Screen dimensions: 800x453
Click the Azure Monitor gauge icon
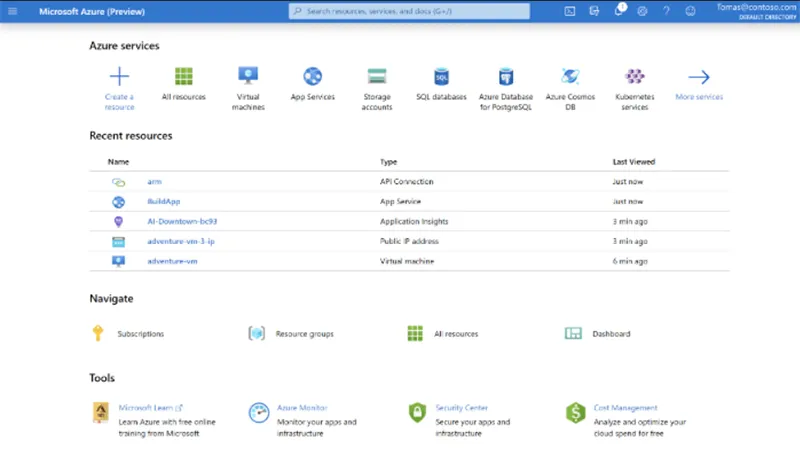click(x=259, y=412)
